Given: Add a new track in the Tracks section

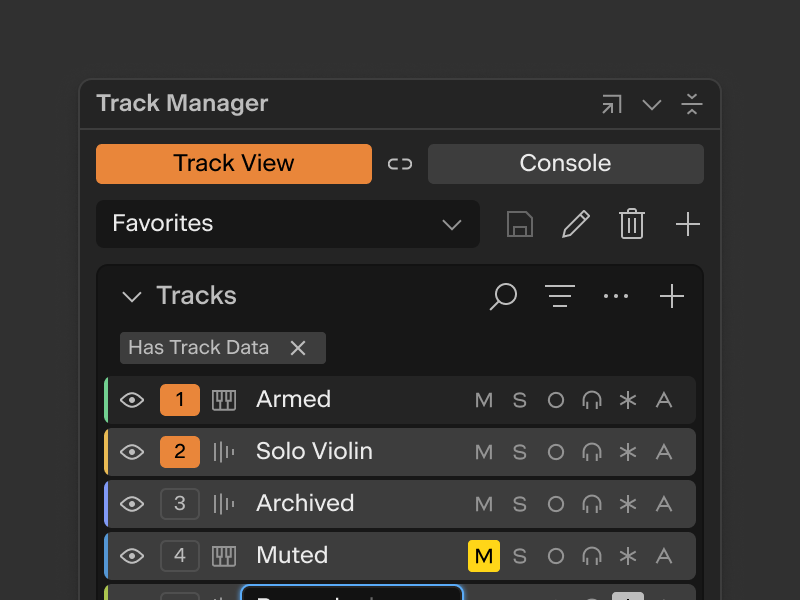Looking at the screenshot, I should point(671,296).
